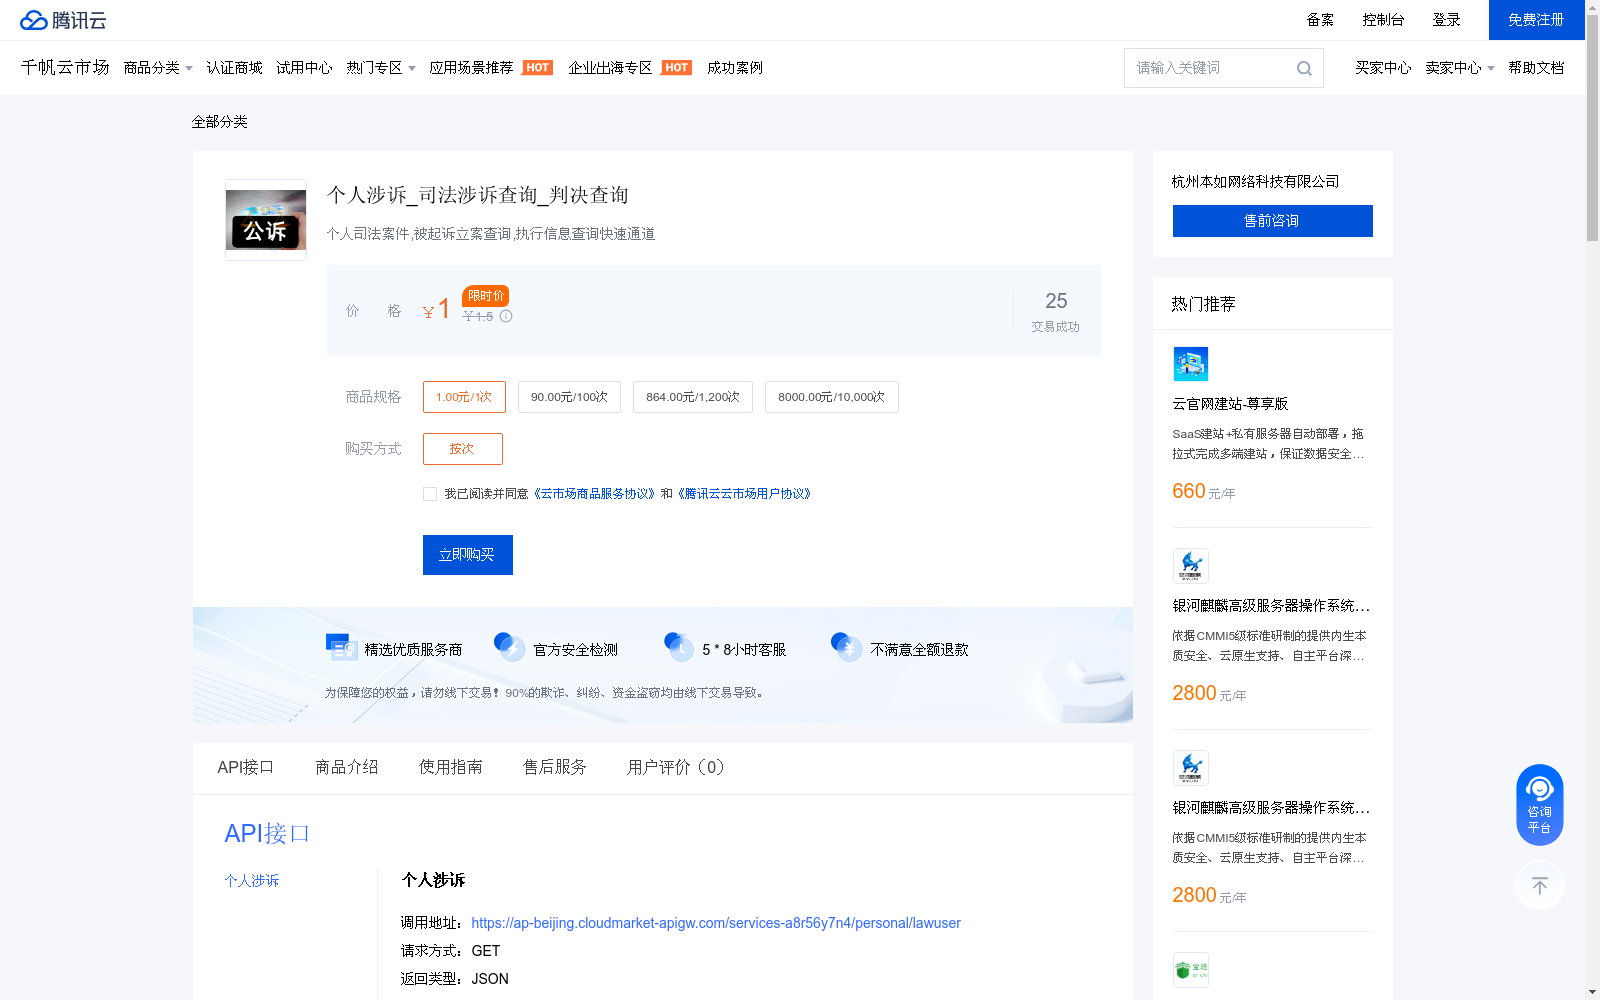1600x1000 pixels.
Task: Click the 杭州本如网络科技有限公司 vendor name
Action: (x=1255, y=182)
